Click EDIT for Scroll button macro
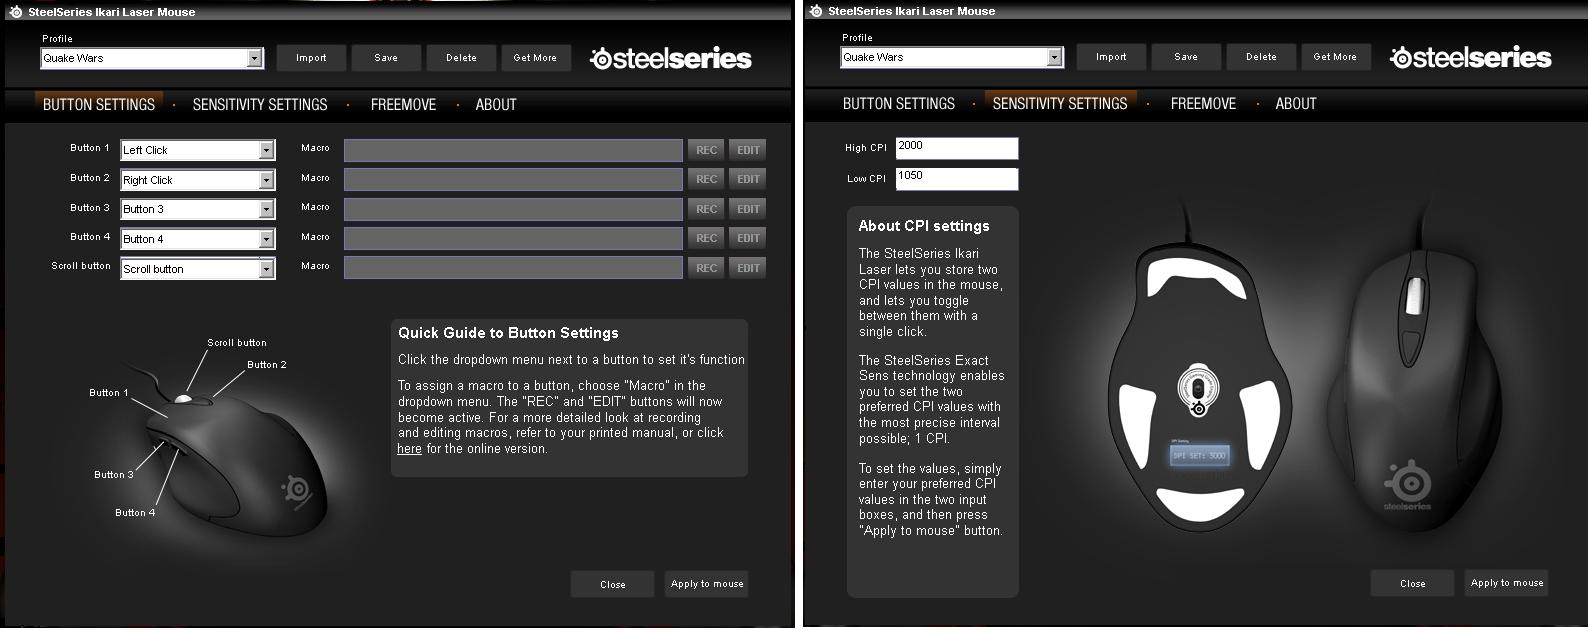 tap(748, 268)
